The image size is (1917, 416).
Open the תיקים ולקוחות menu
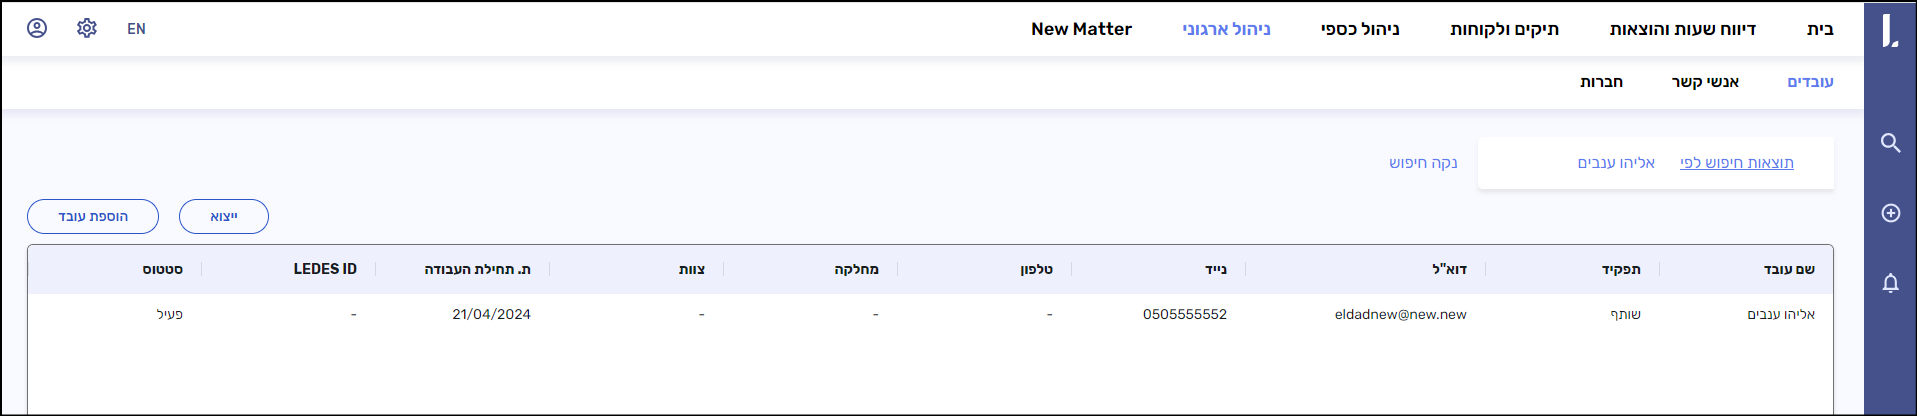(1504, 29)
